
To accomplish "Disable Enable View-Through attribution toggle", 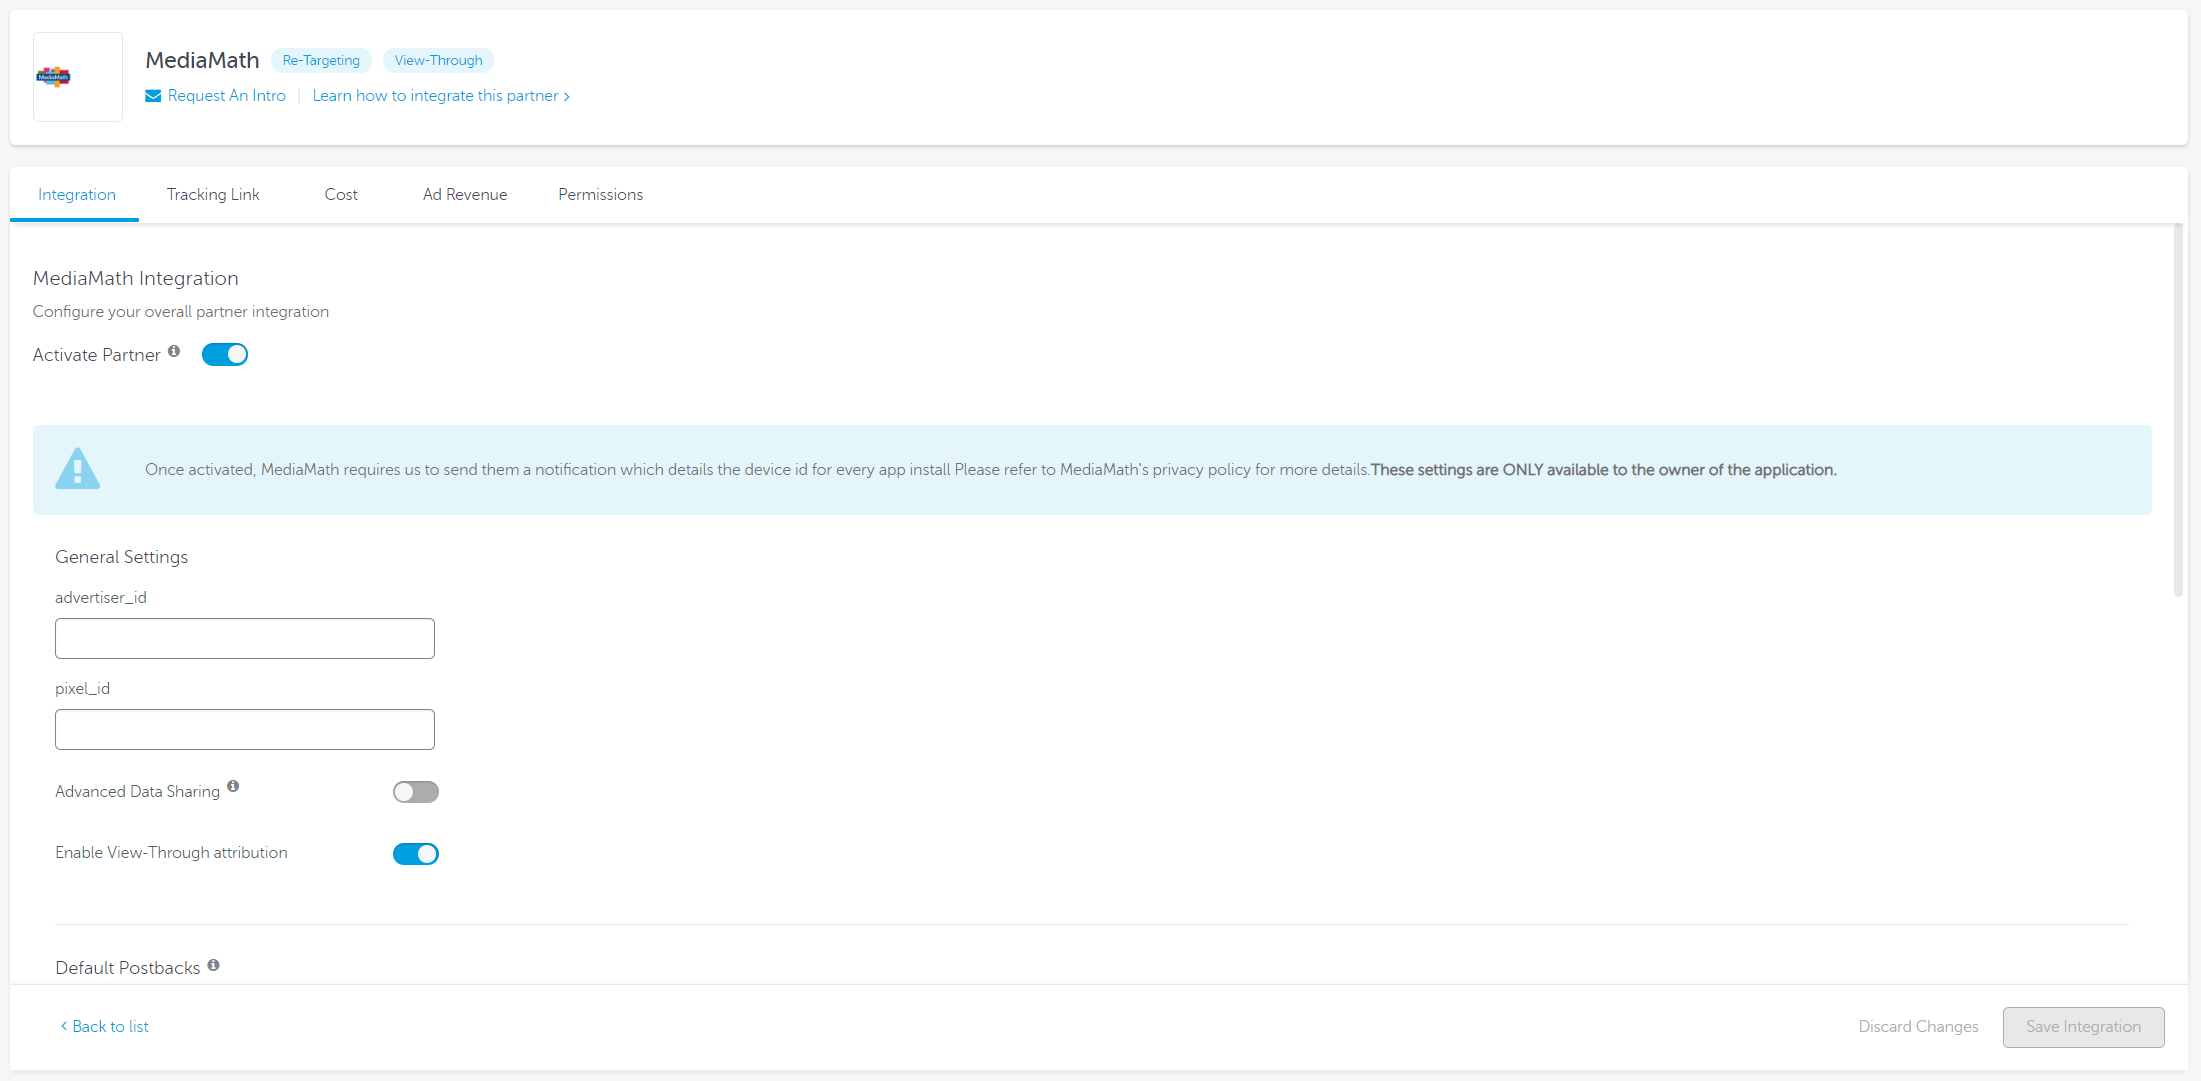I will tap(416, 854).
